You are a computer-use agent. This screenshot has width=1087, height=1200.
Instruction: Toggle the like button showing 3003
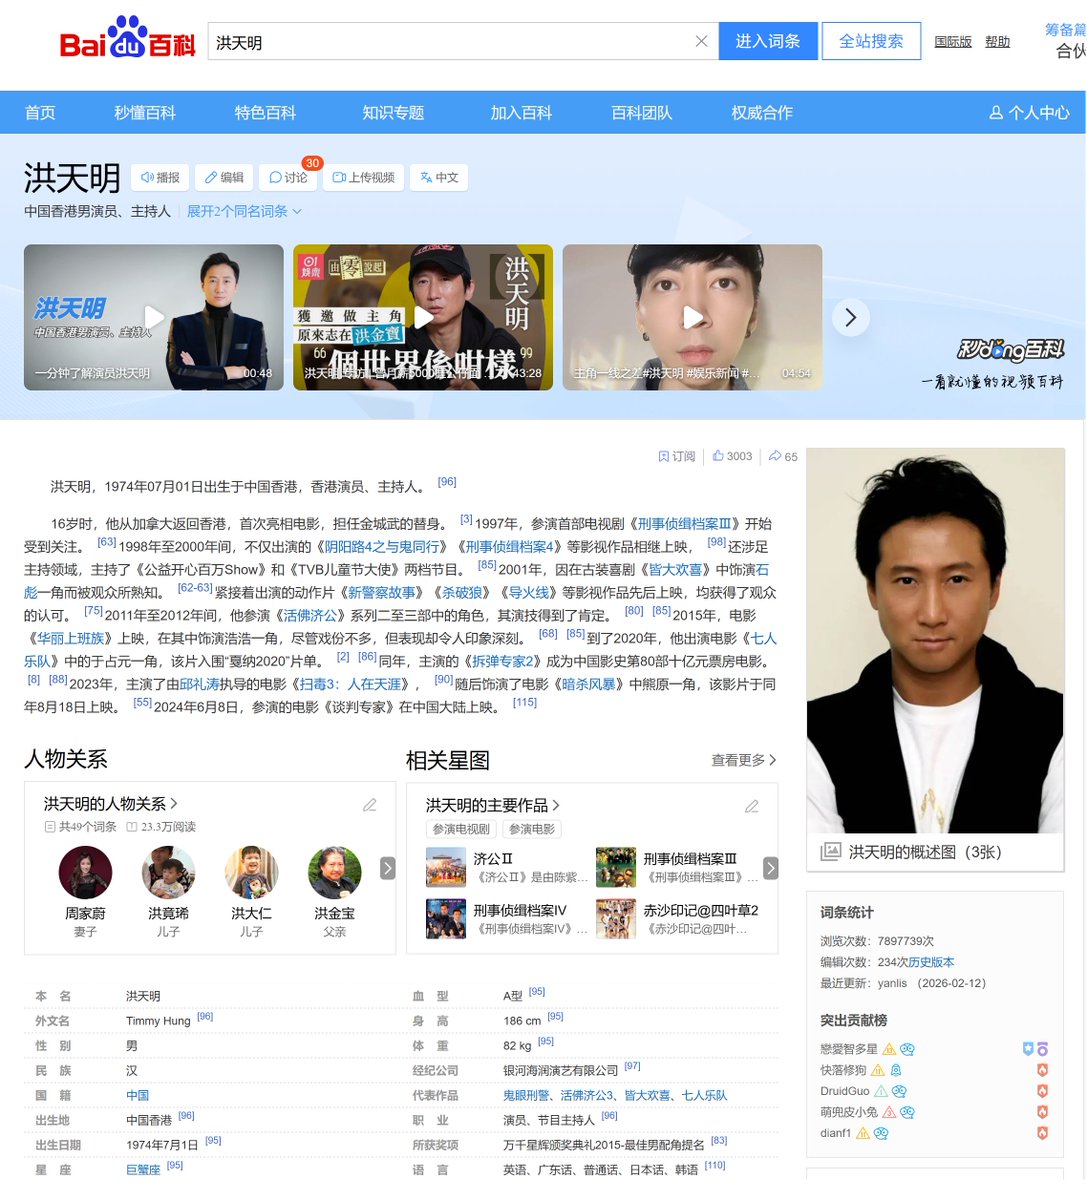(x=716, y=456)
